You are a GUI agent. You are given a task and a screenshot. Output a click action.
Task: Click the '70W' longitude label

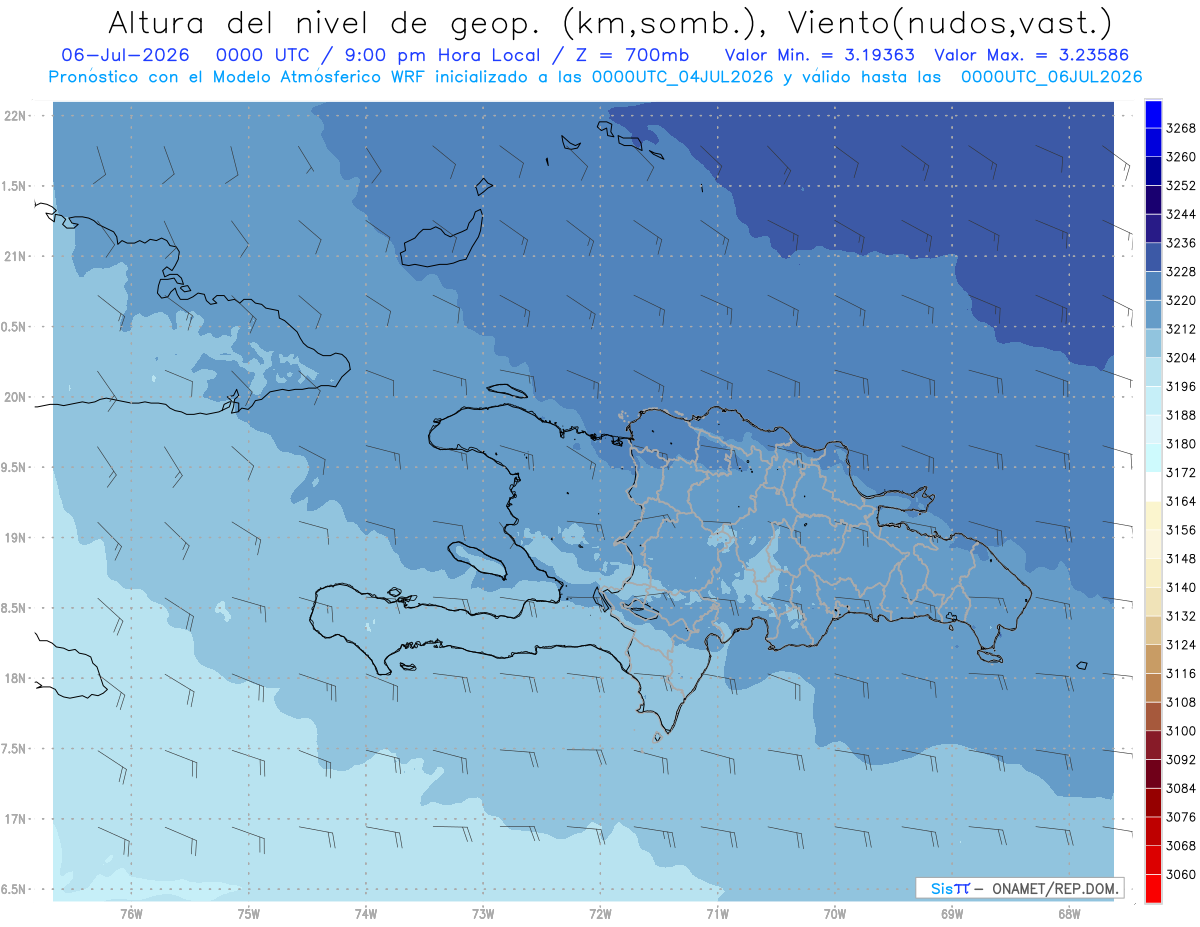click(x=835, y=913)
